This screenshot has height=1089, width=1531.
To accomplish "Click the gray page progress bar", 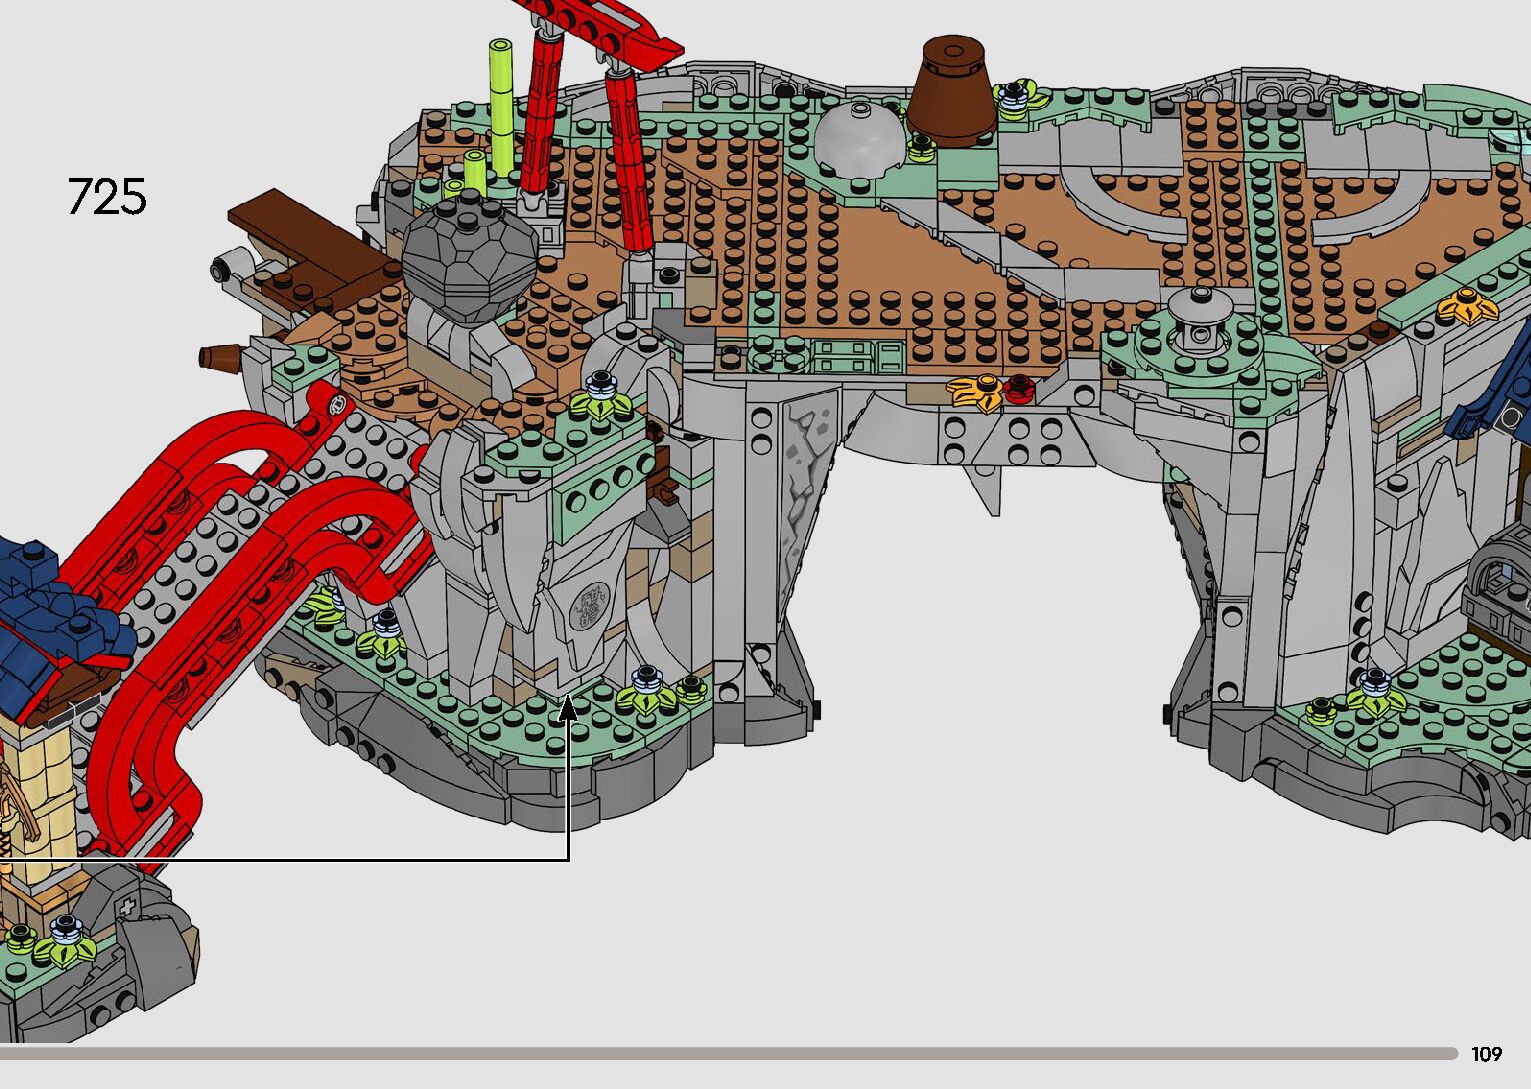I will pyautogui.click(x=728, y=1053).
